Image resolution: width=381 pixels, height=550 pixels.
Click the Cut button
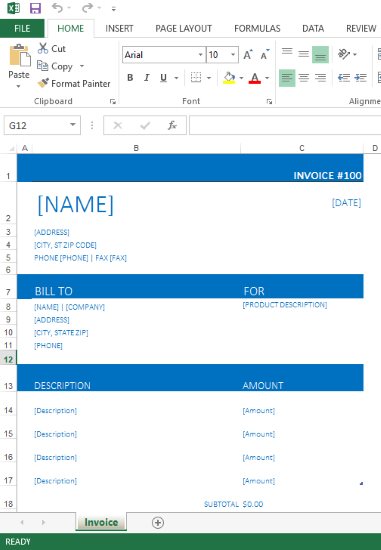tap(52, 48)
